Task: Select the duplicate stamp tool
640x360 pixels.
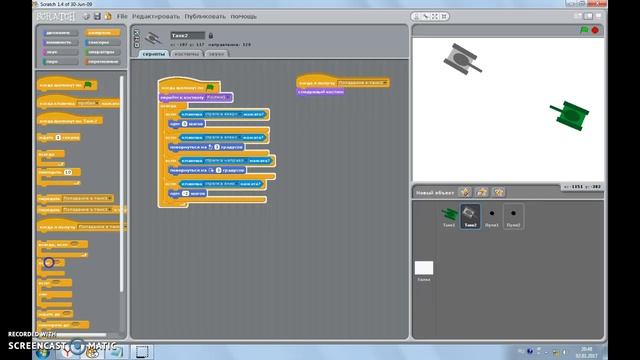Action: click(416, 16)
